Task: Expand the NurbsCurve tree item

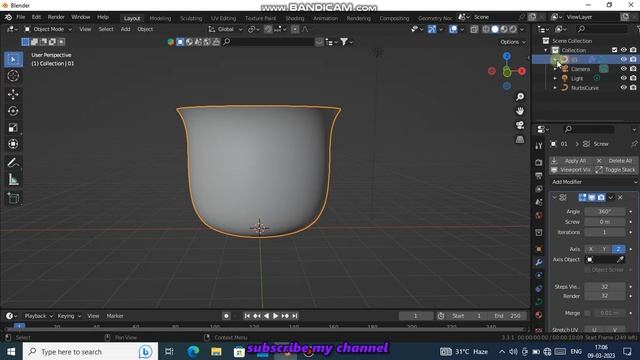Action: (x=555, y=88)
